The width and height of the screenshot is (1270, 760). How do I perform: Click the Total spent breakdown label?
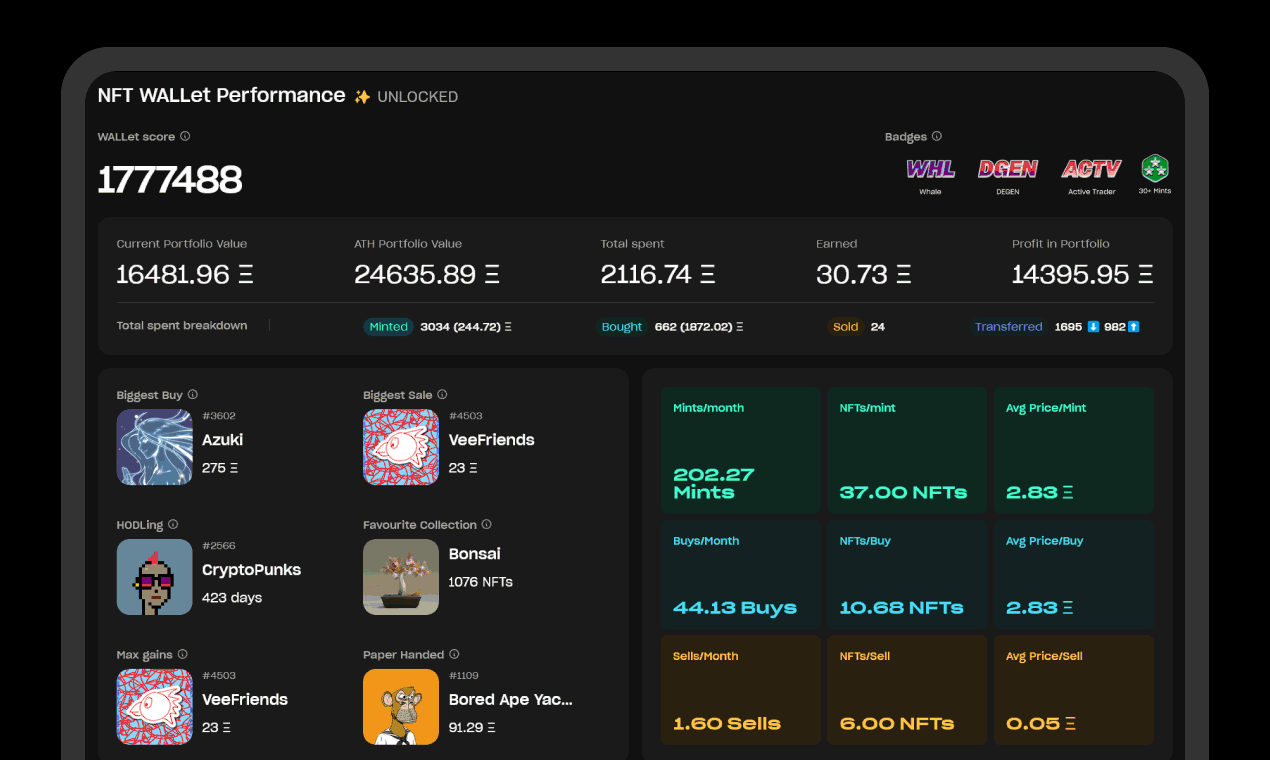(182, 326)
